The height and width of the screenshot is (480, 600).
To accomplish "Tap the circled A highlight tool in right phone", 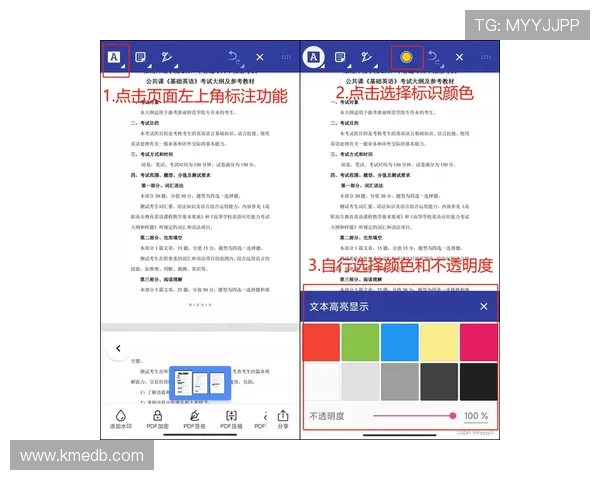I will 313,57.
